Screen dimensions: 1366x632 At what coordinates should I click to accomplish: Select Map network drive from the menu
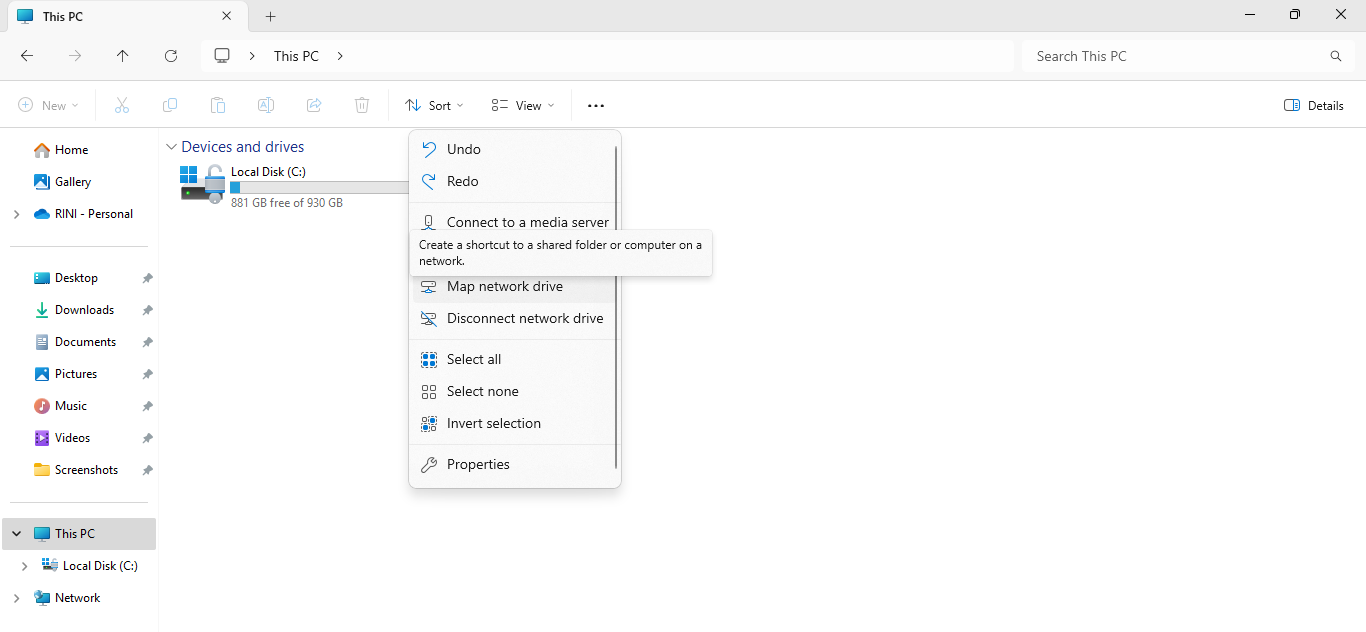[504, 287]
